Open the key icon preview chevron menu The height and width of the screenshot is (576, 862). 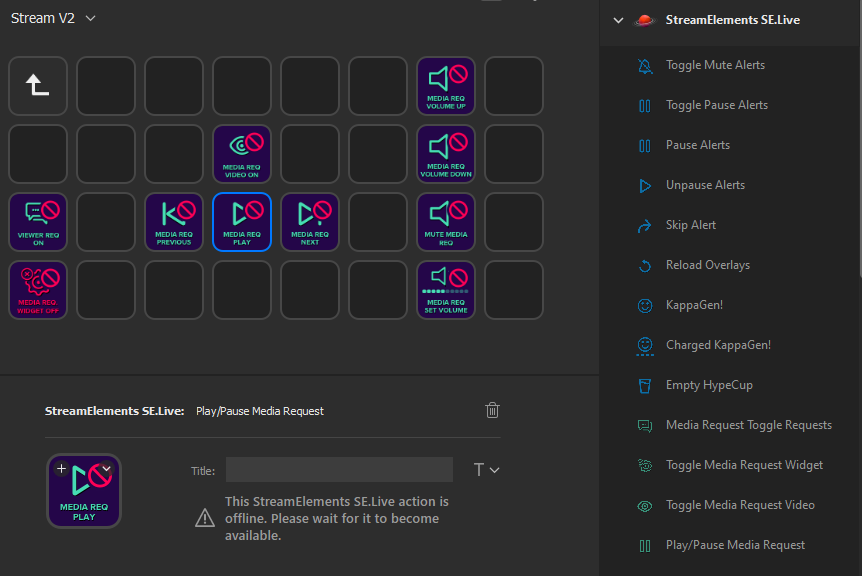click(107, 468)
